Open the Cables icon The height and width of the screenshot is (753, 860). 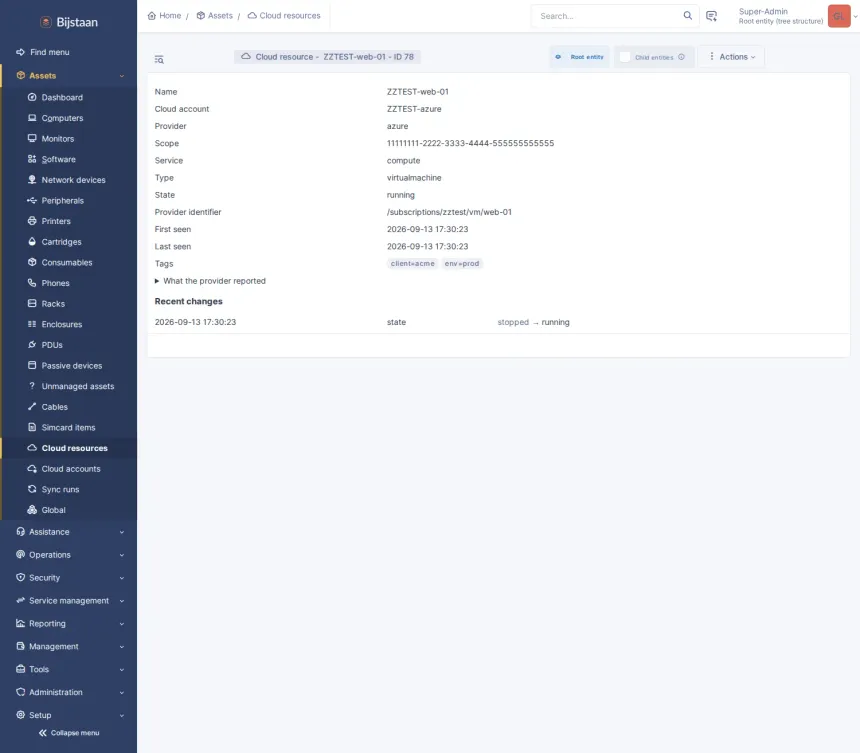pyautogui.click(x=32, y=406)
